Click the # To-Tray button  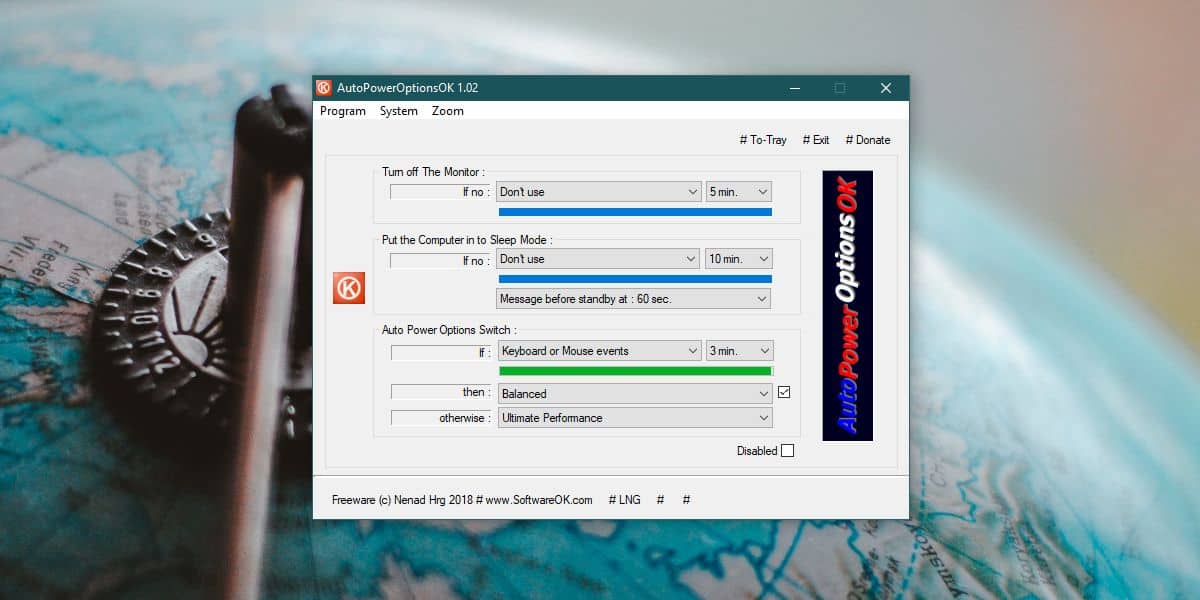tap(763, 140)
